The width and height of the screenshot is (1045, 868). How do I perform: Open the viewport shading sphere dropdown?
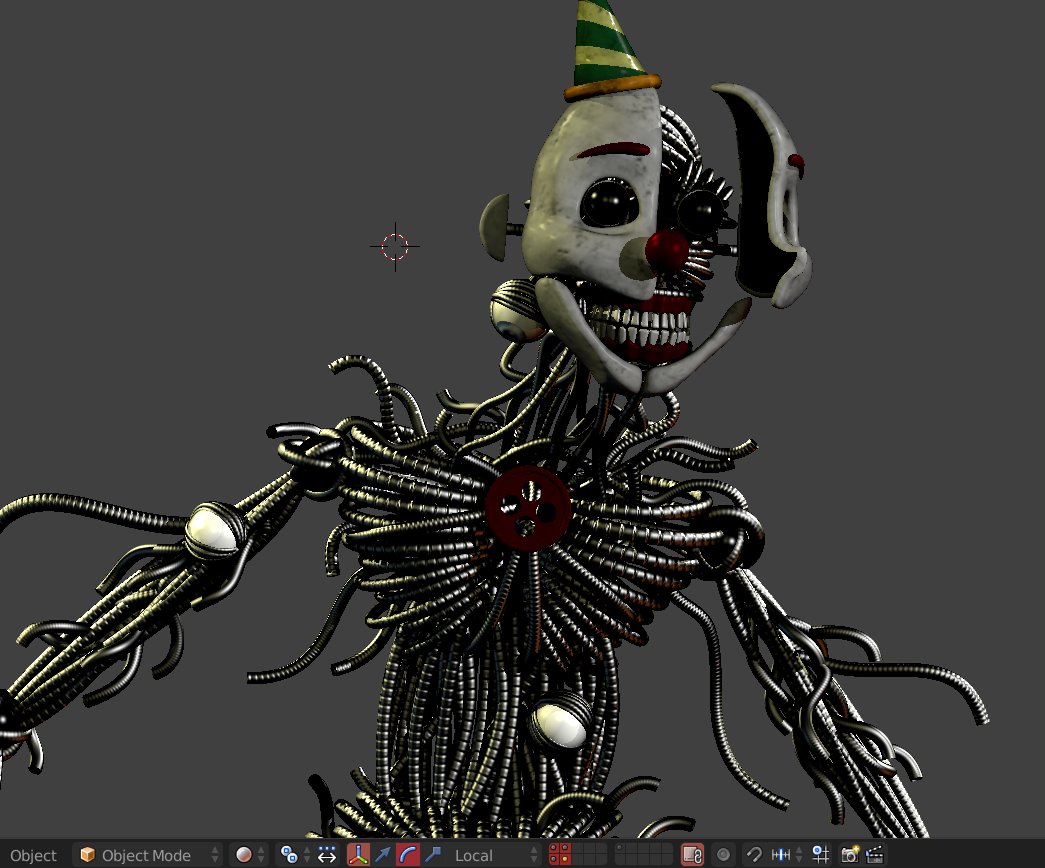[x=251, y=855]
